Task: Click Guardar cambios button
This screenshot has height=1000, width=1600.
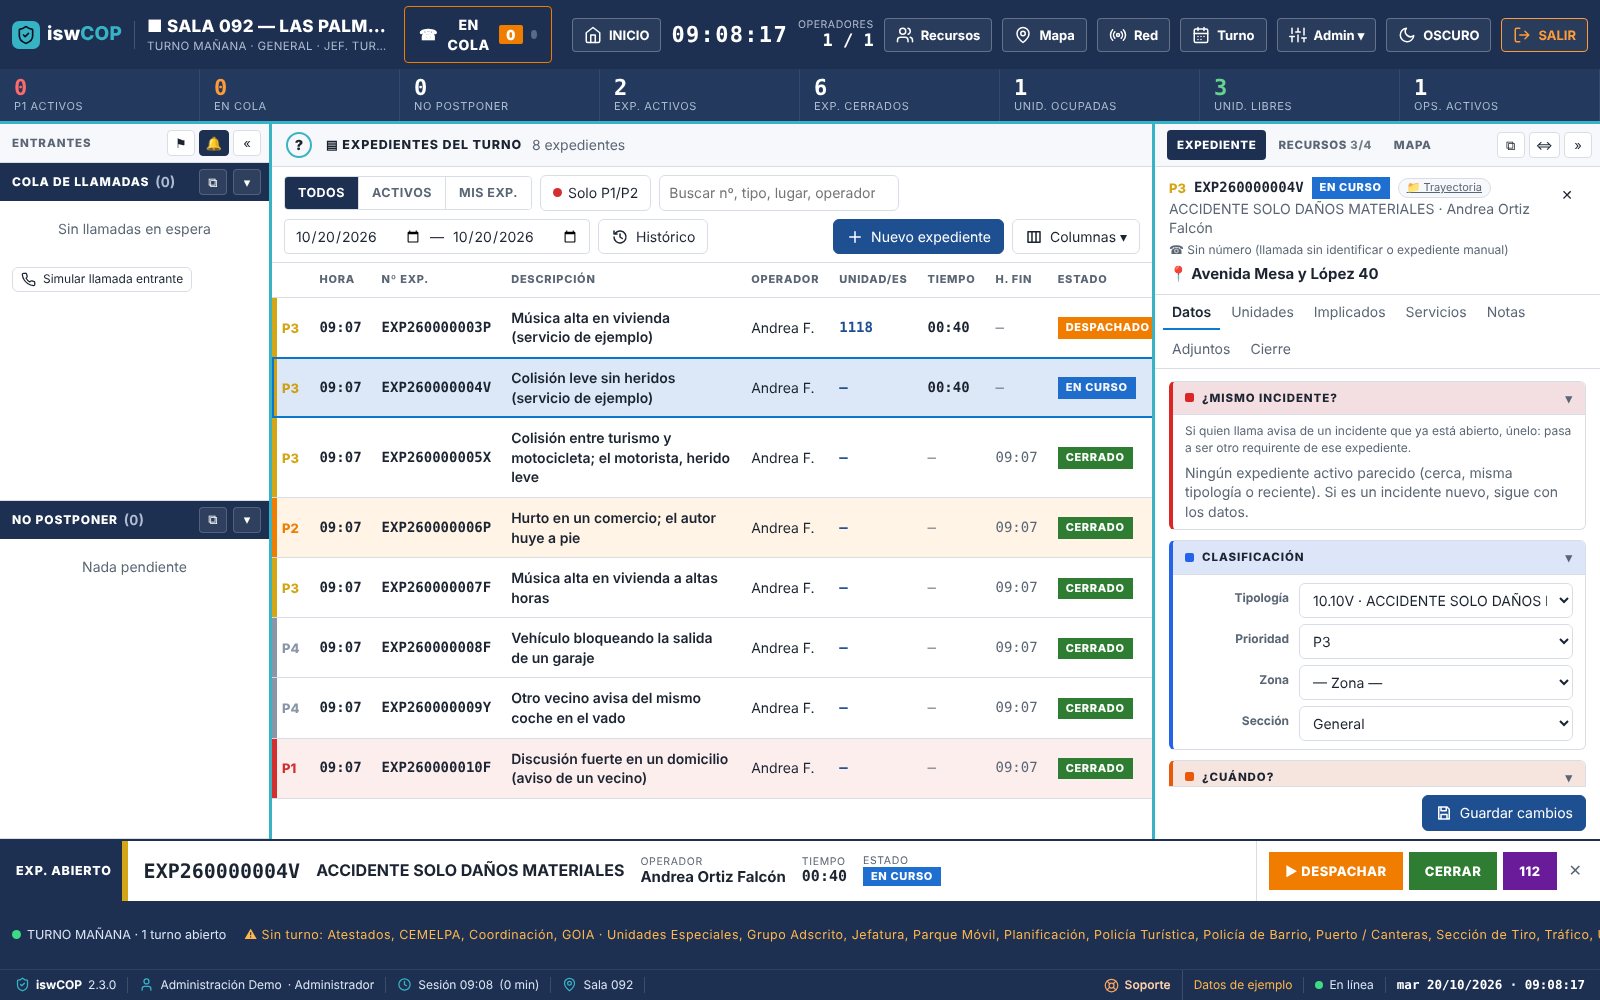Action: [x=1504, y=813]
